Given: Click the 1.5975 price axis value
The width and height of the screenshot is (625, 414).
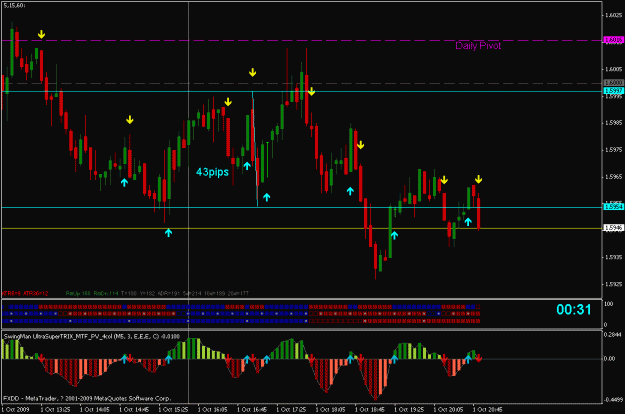Looking at the screenshot, I should pyautogui.click(x=613, y=150).
